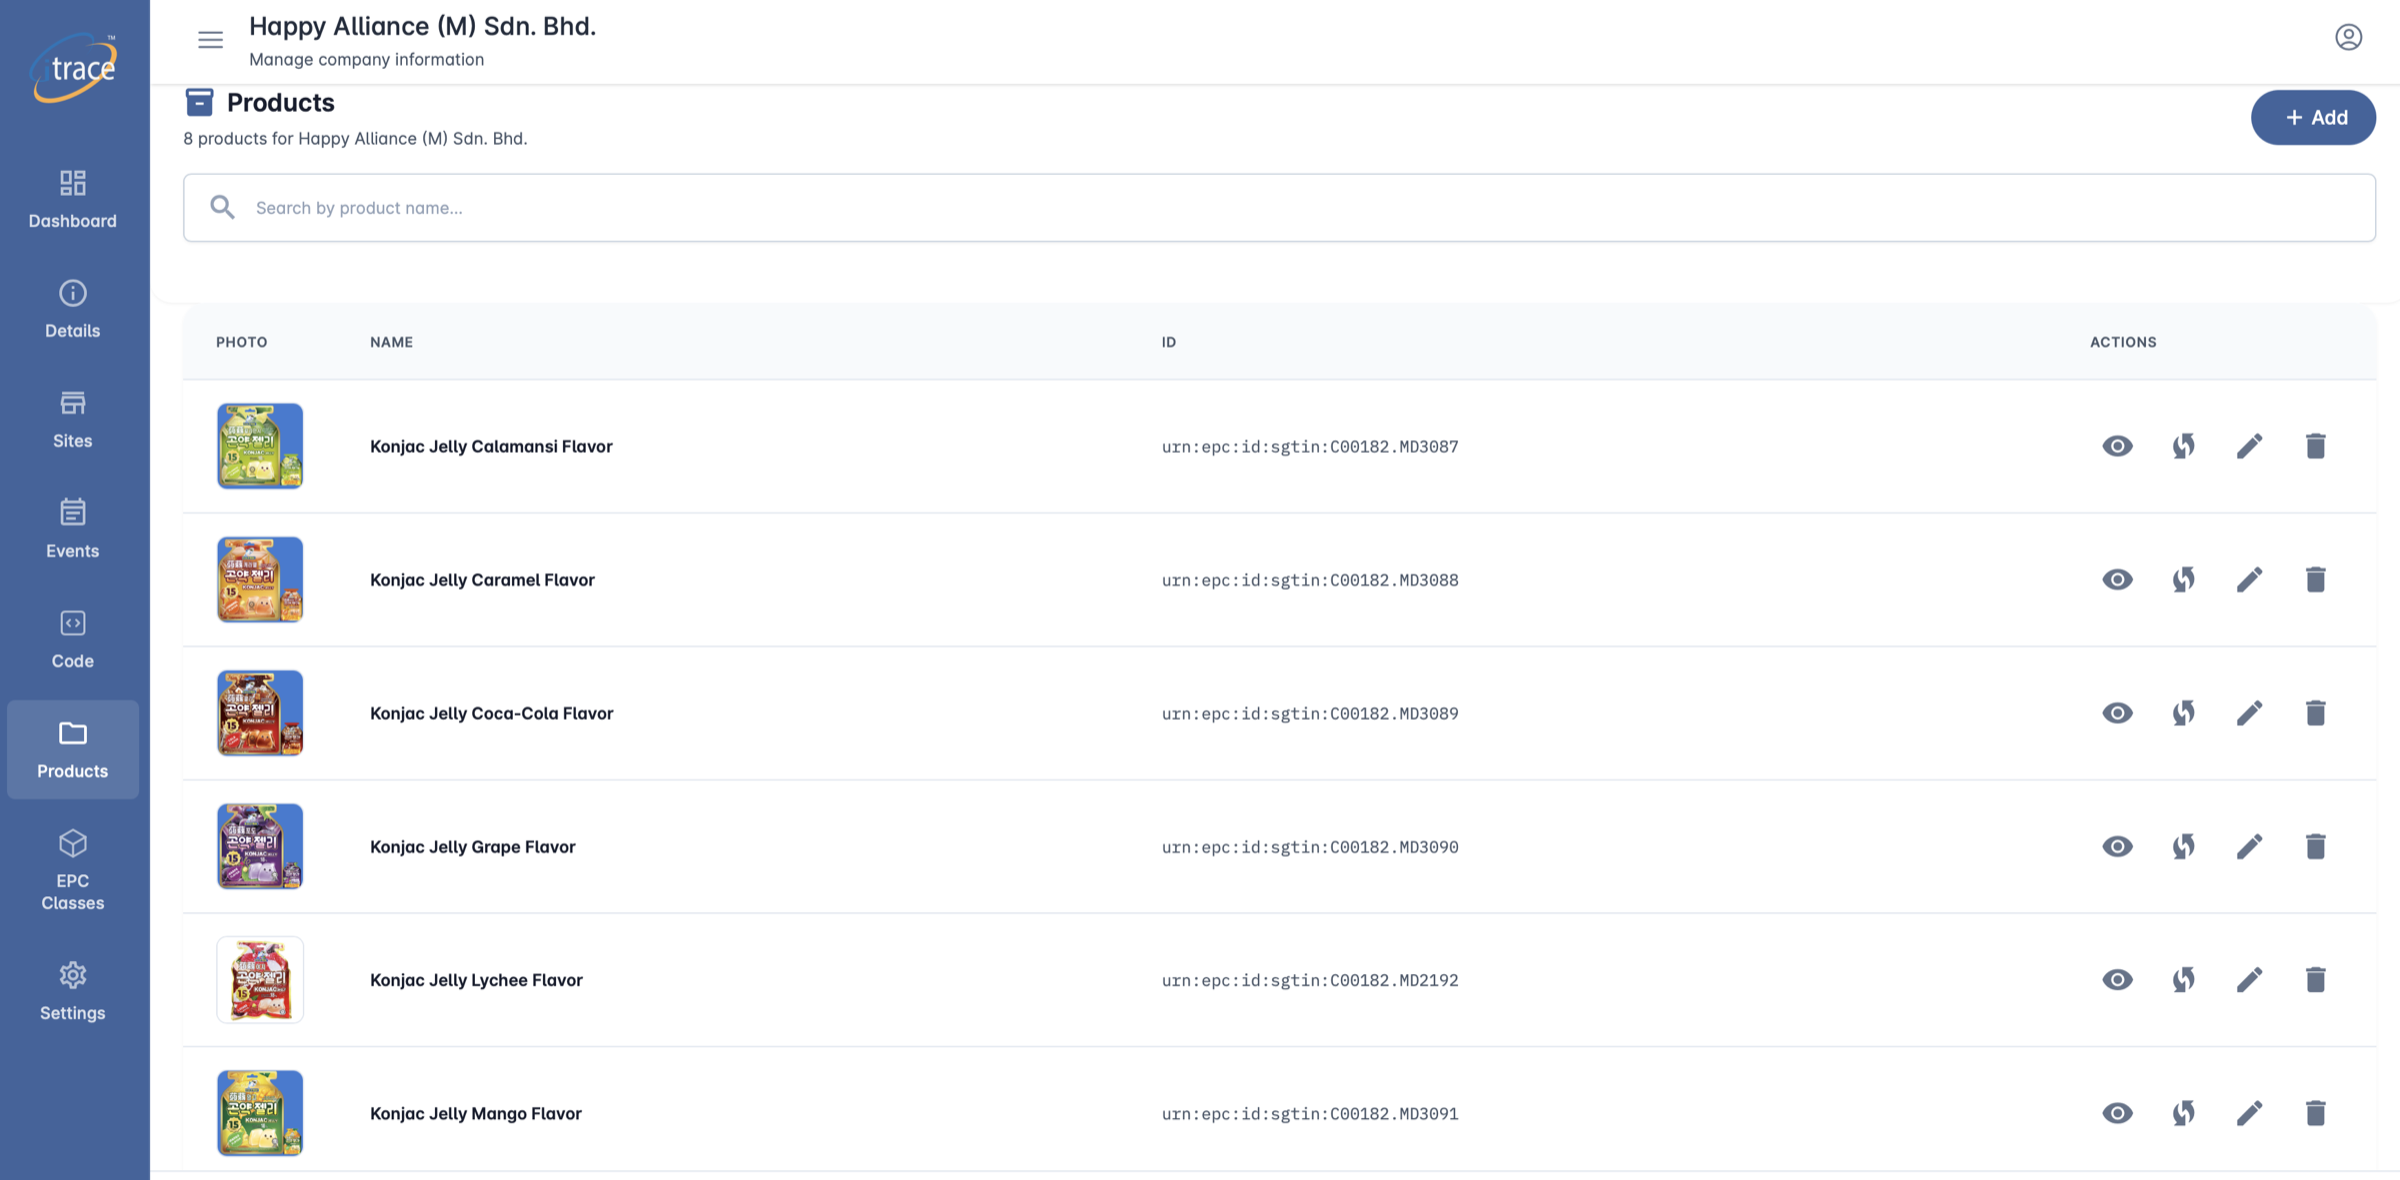2400x1180 pixels.
Task: Click eye icon for Konjac Jelly Mango Flavor
Action: pyautogui.click(x=2117, y=1113)
